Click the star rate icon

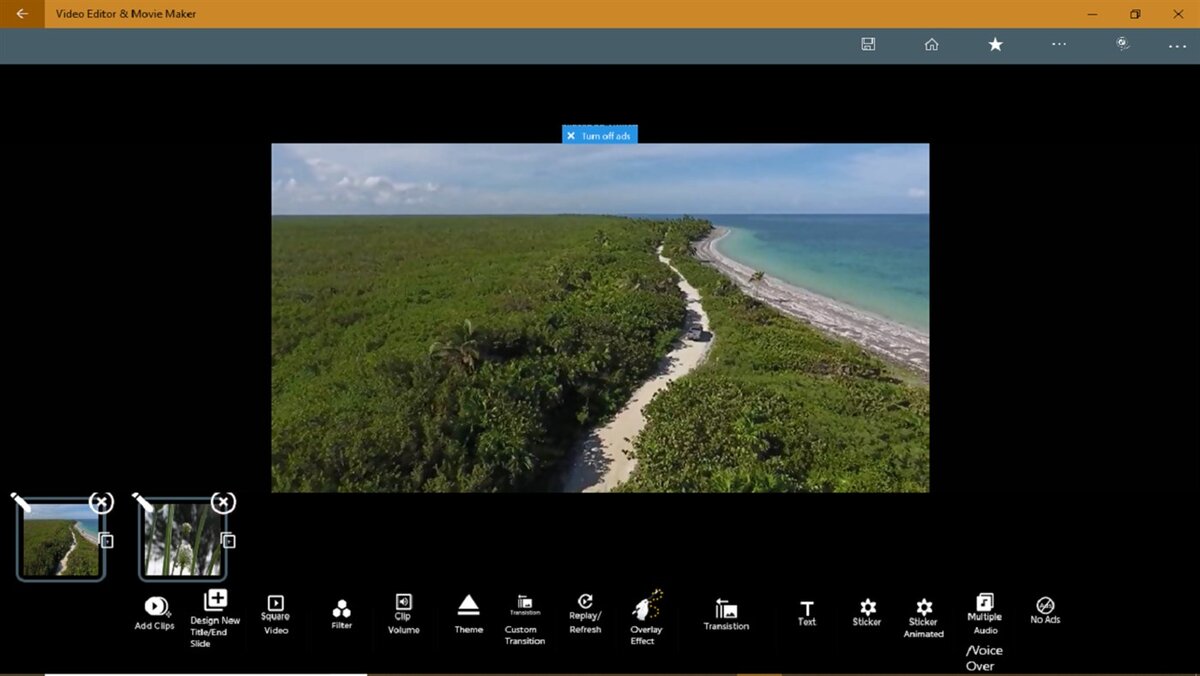click(995, 44)
